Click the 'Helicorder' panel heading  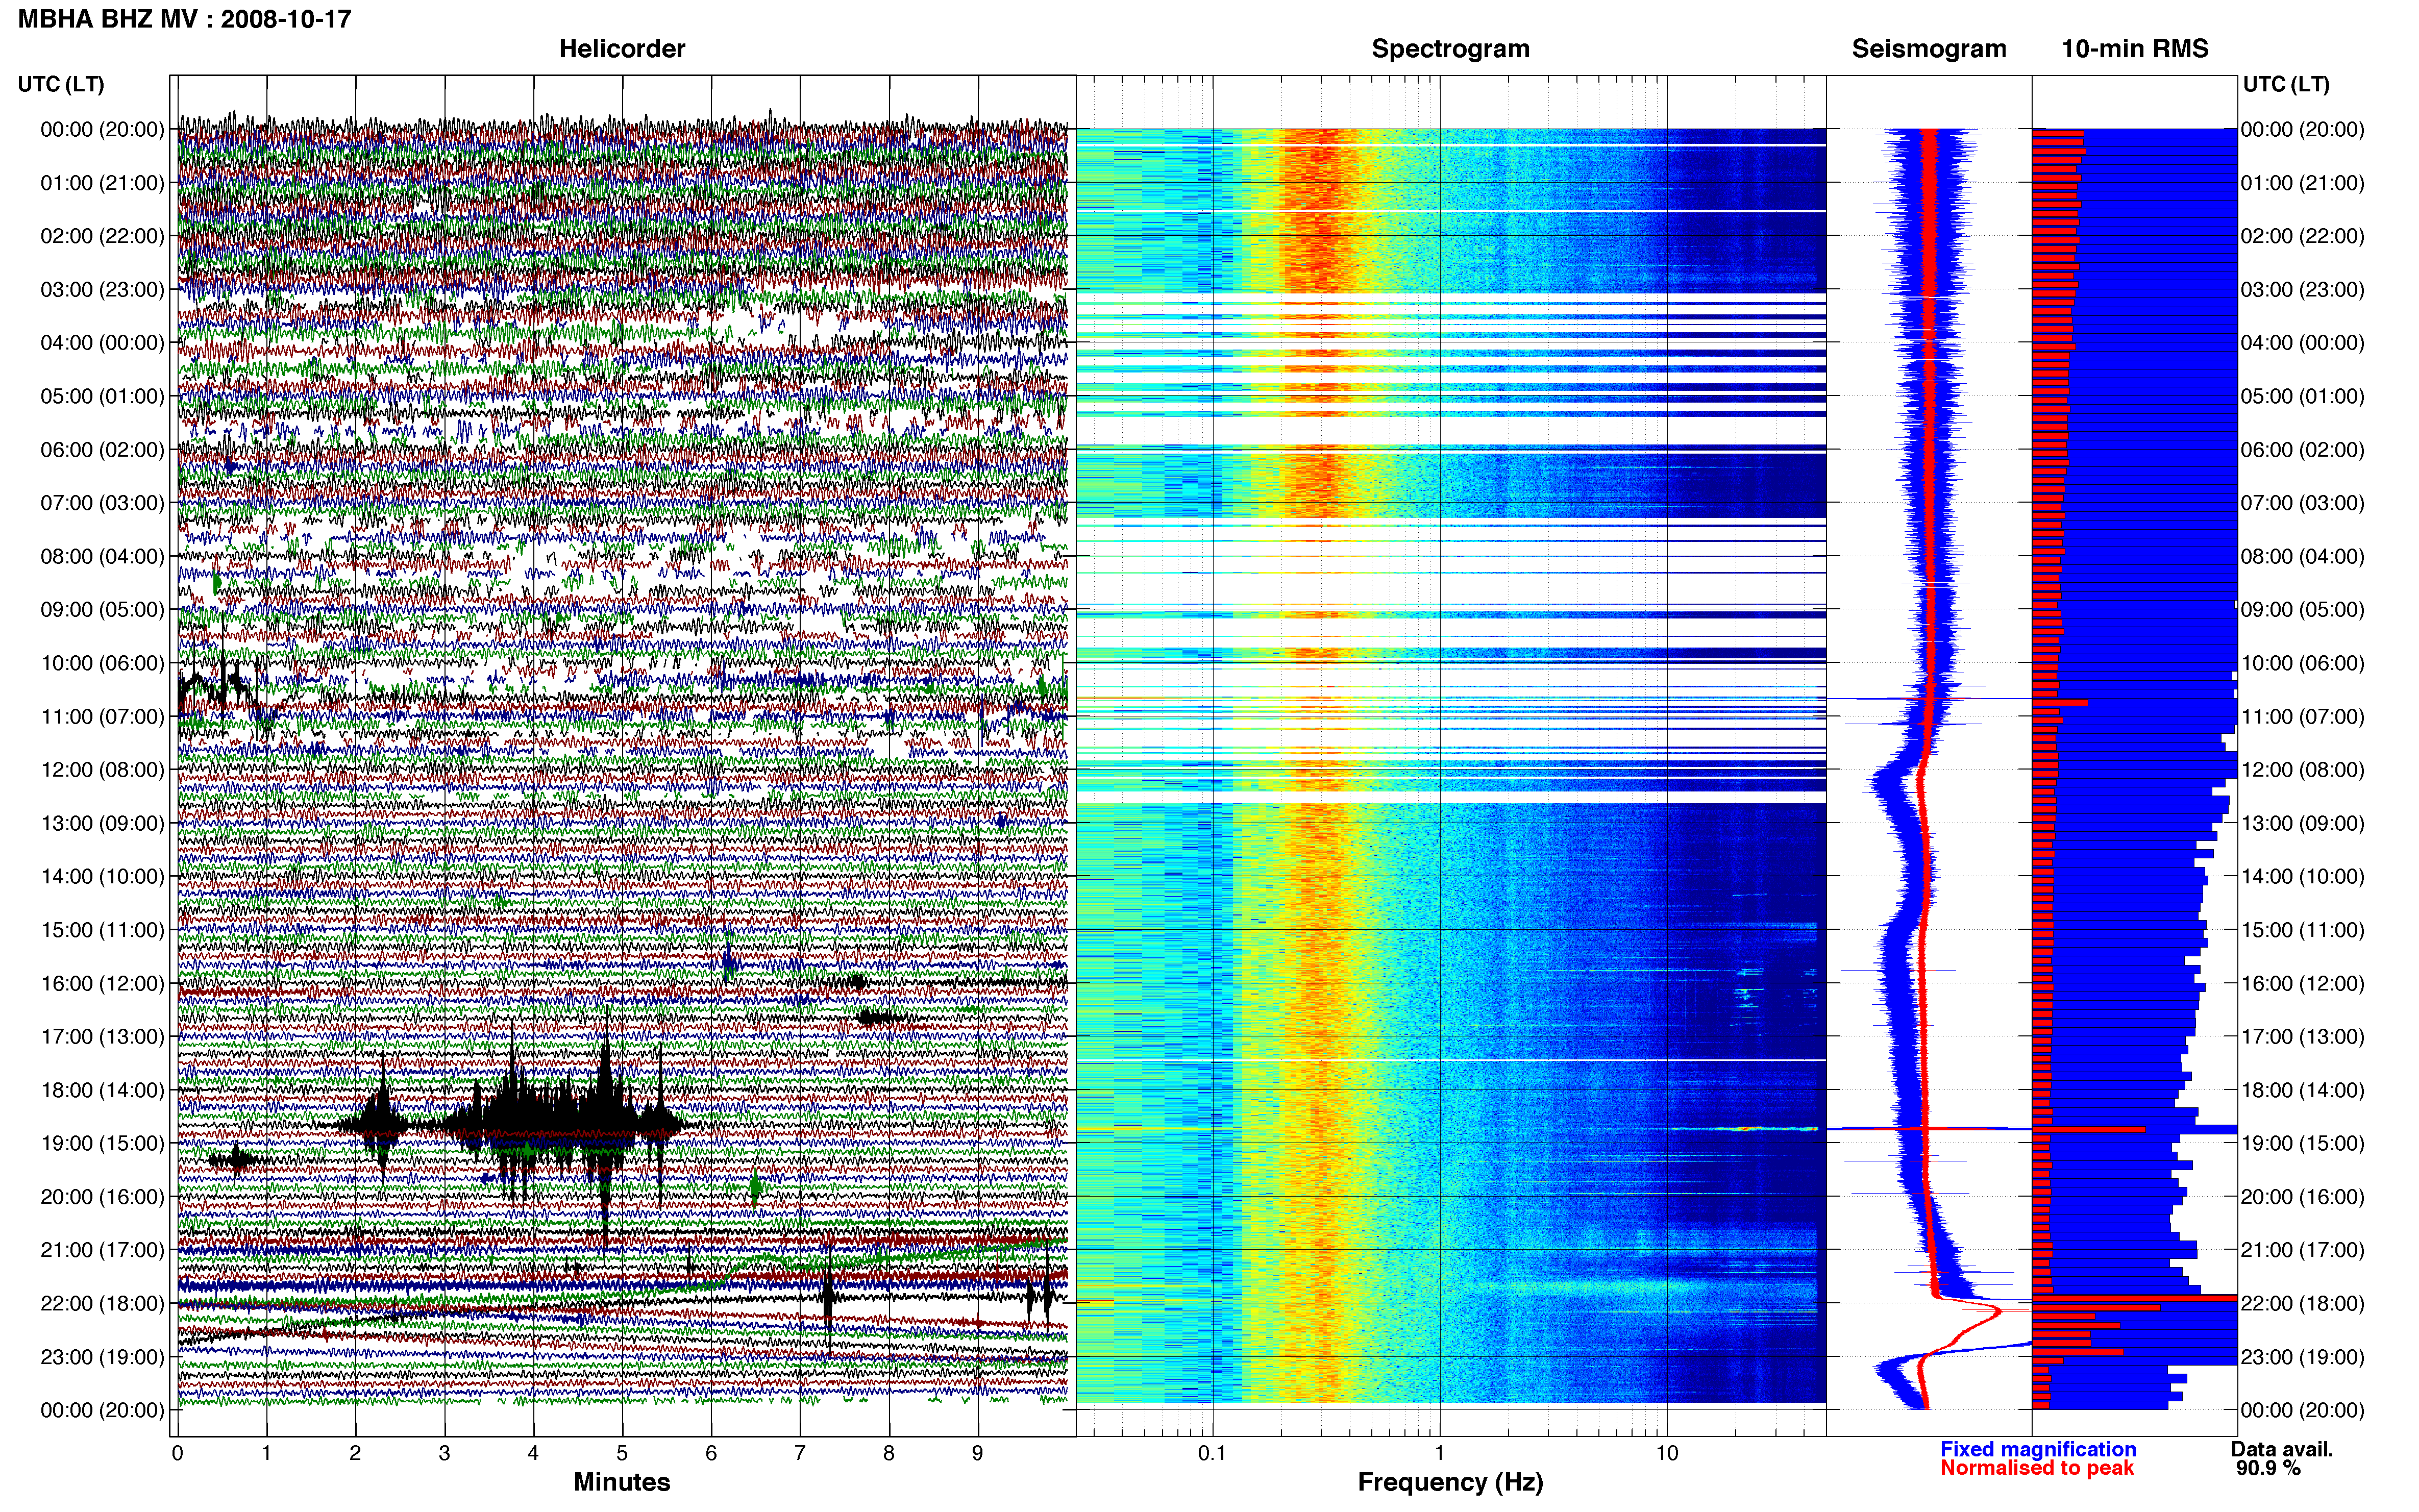[x=622, y=49]
